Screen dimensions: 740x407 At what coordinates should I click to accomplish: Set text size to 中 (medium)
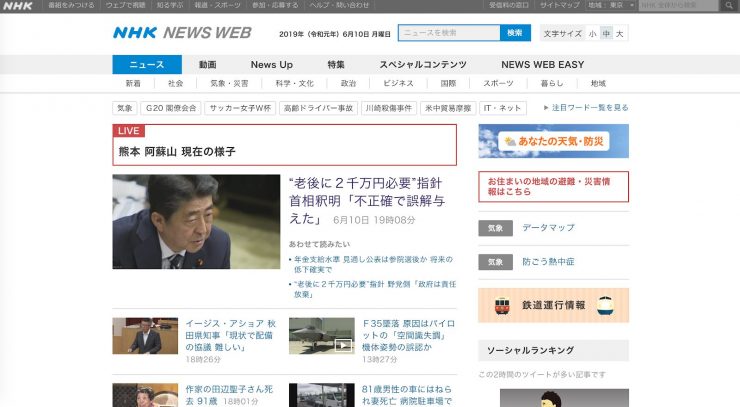(x=606, y=34)
